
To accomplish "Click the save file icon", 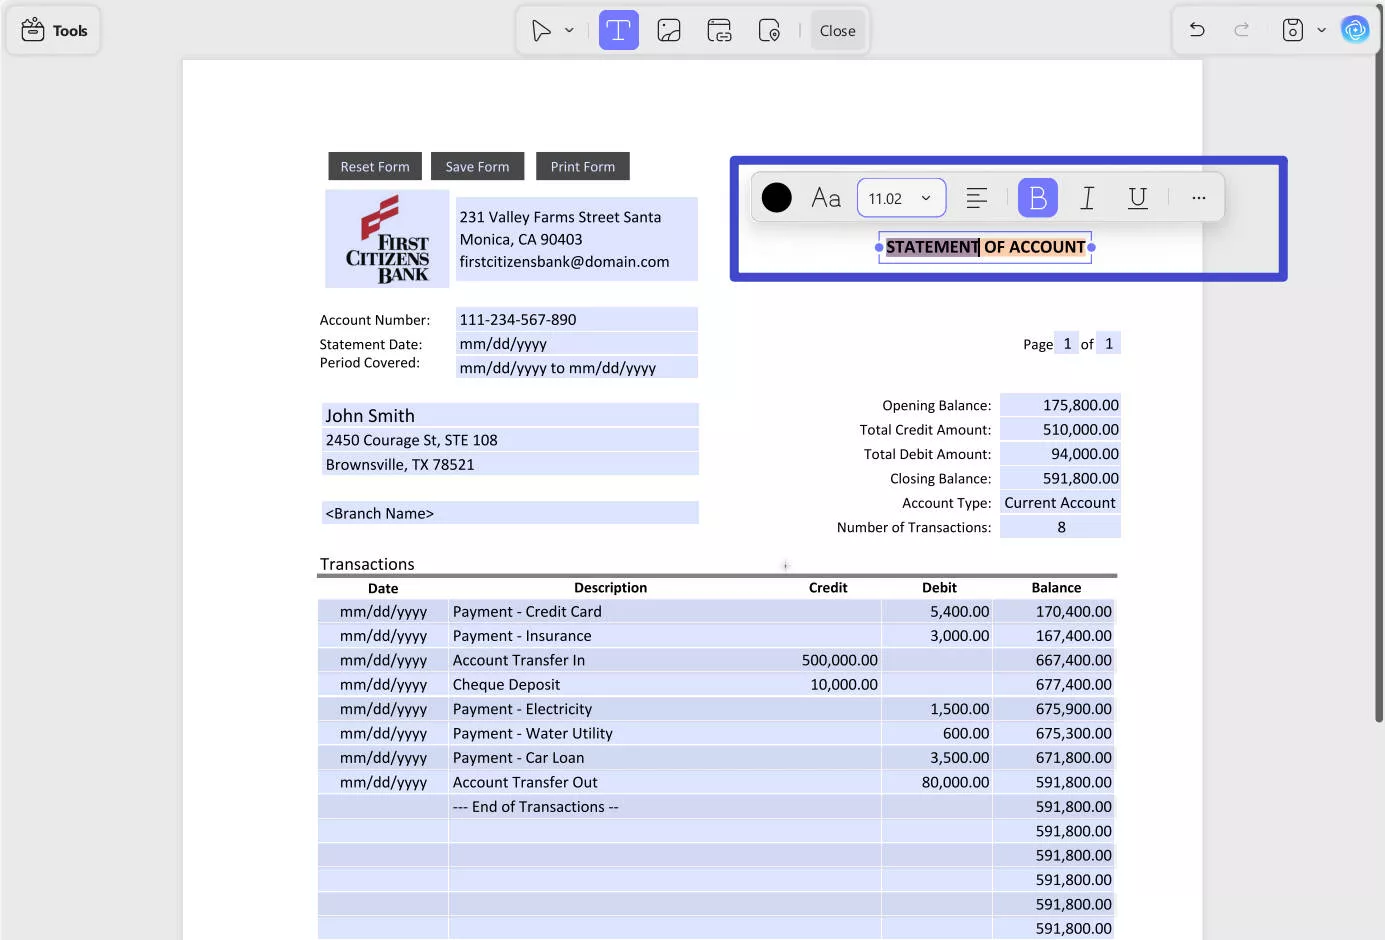I will click(x=1292, y=30).
